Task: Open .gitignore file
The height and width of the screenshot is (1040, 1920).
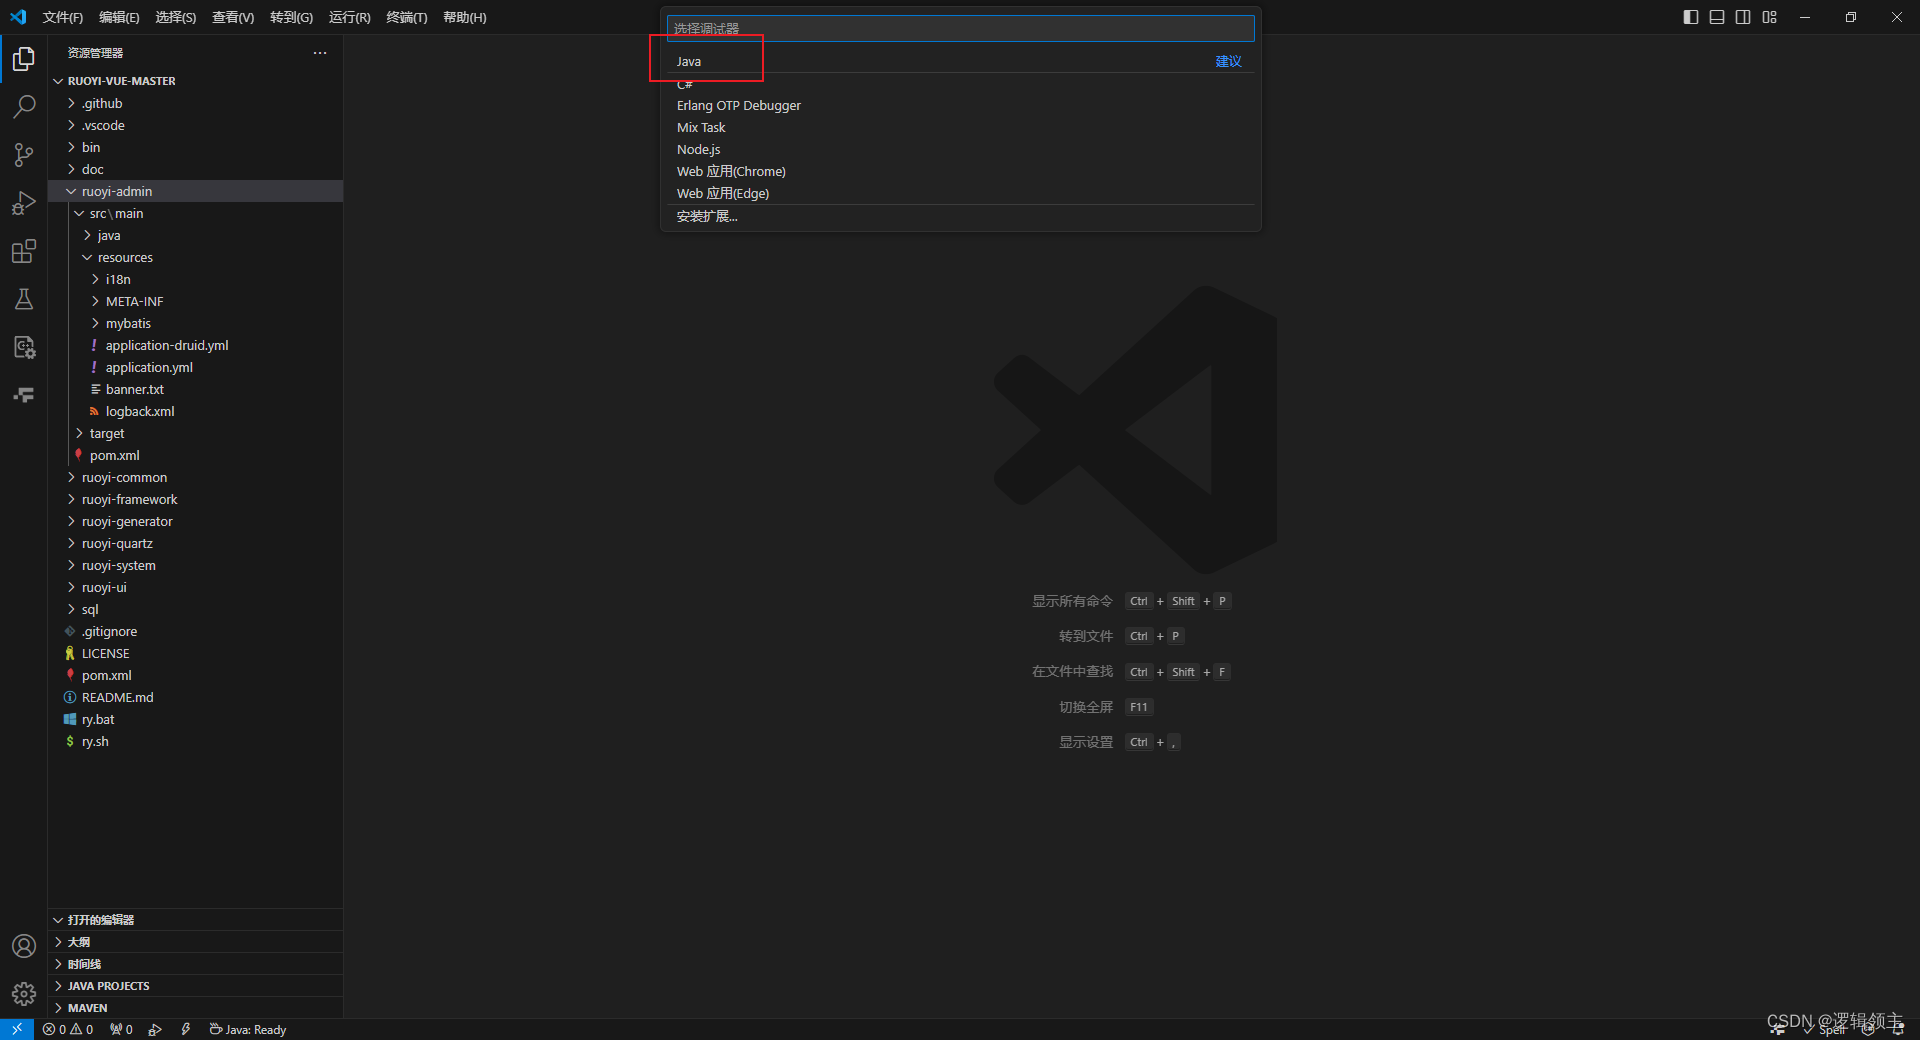Action: coord(196,631)
